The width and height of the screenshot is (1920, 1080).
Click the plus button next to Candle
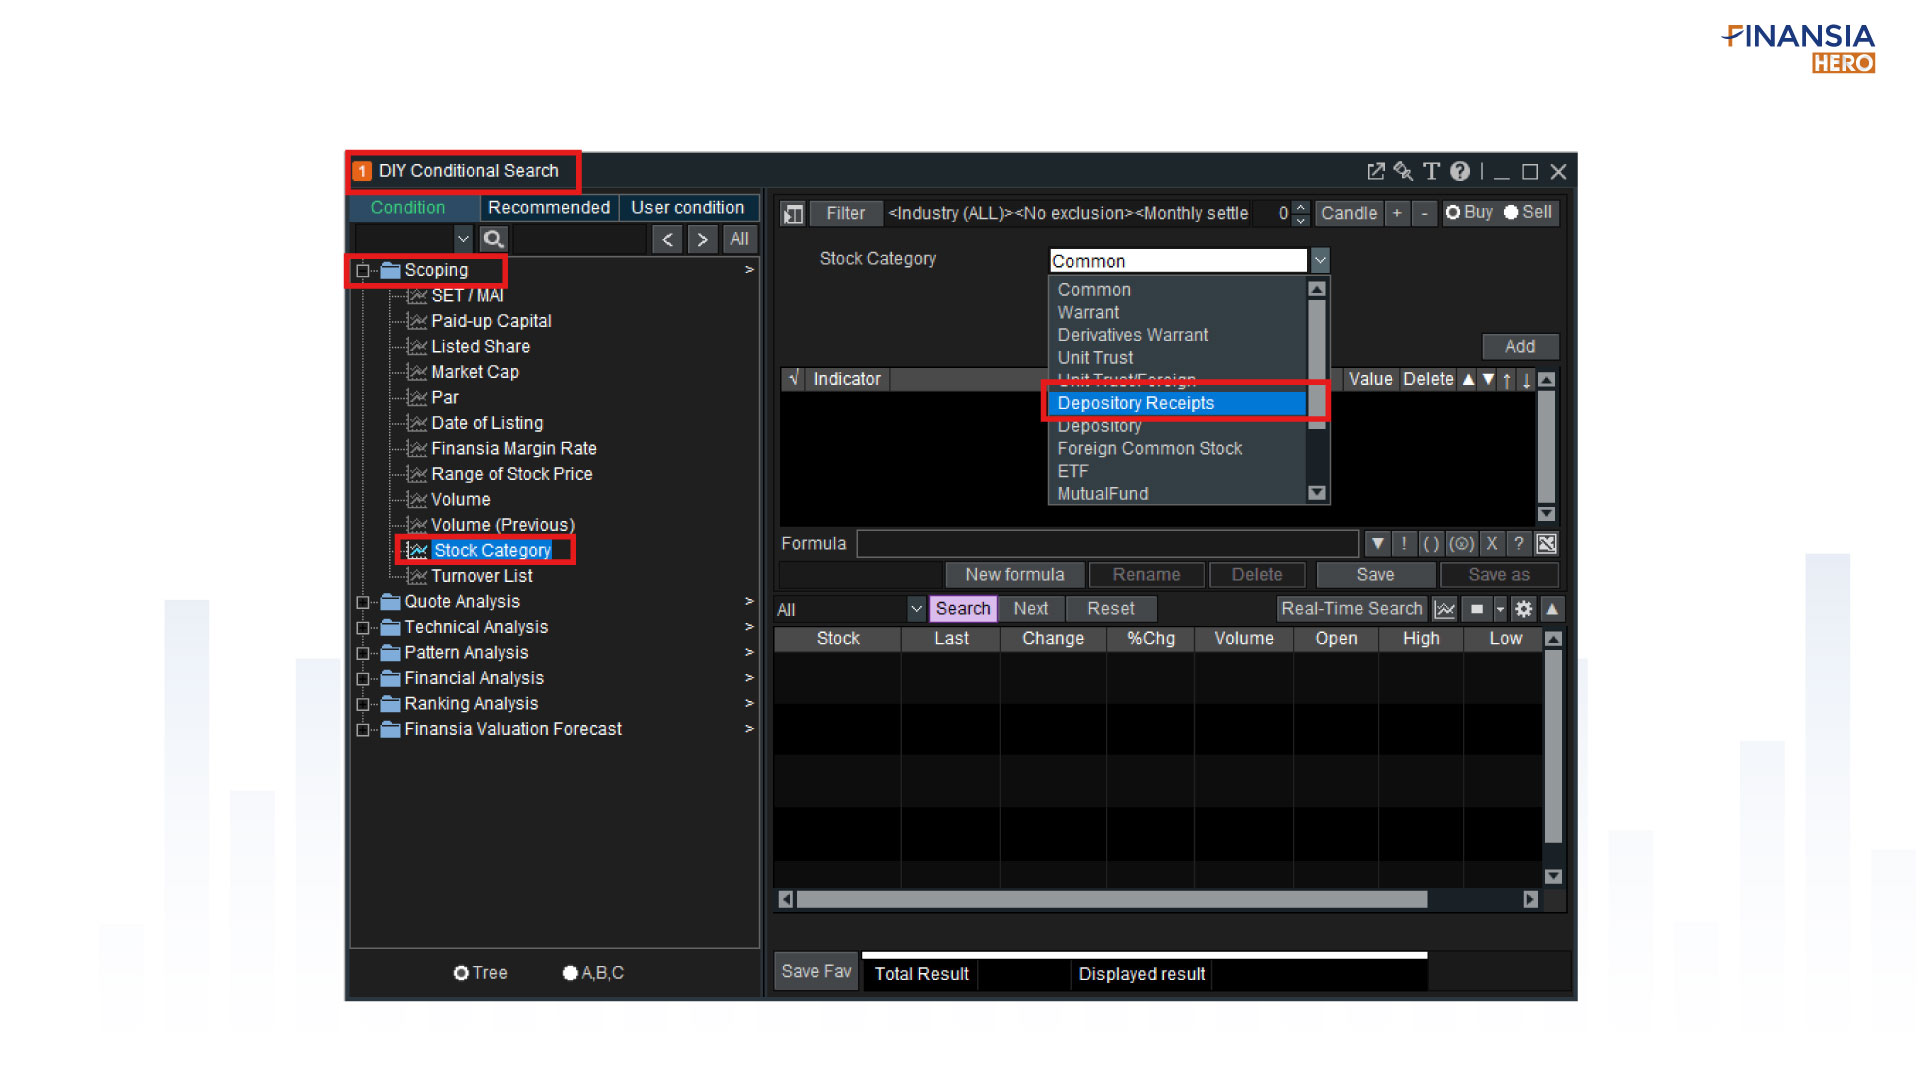[1397, 213]
